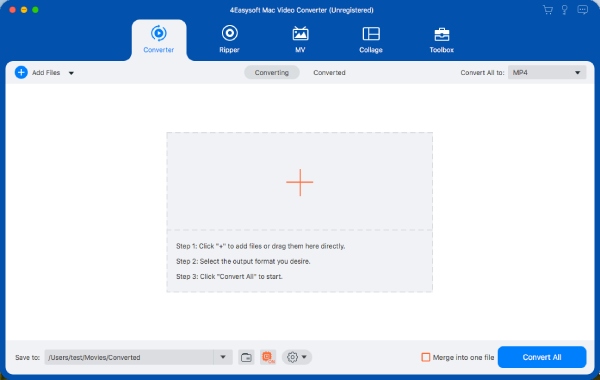Open the Toolbox tab
This screenshot has width=600, height=380.
[442, 40]
